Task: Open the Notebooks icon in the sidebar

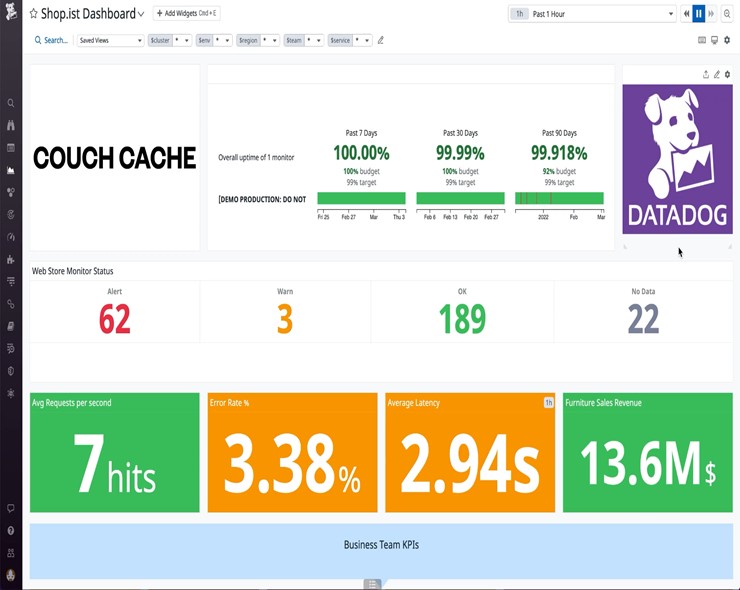Action: 11,326
